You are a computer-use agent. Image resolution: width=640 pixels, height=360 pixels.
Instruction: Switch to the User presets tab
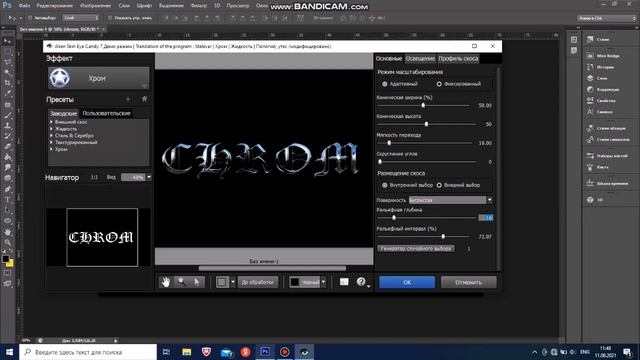(107, 113)
